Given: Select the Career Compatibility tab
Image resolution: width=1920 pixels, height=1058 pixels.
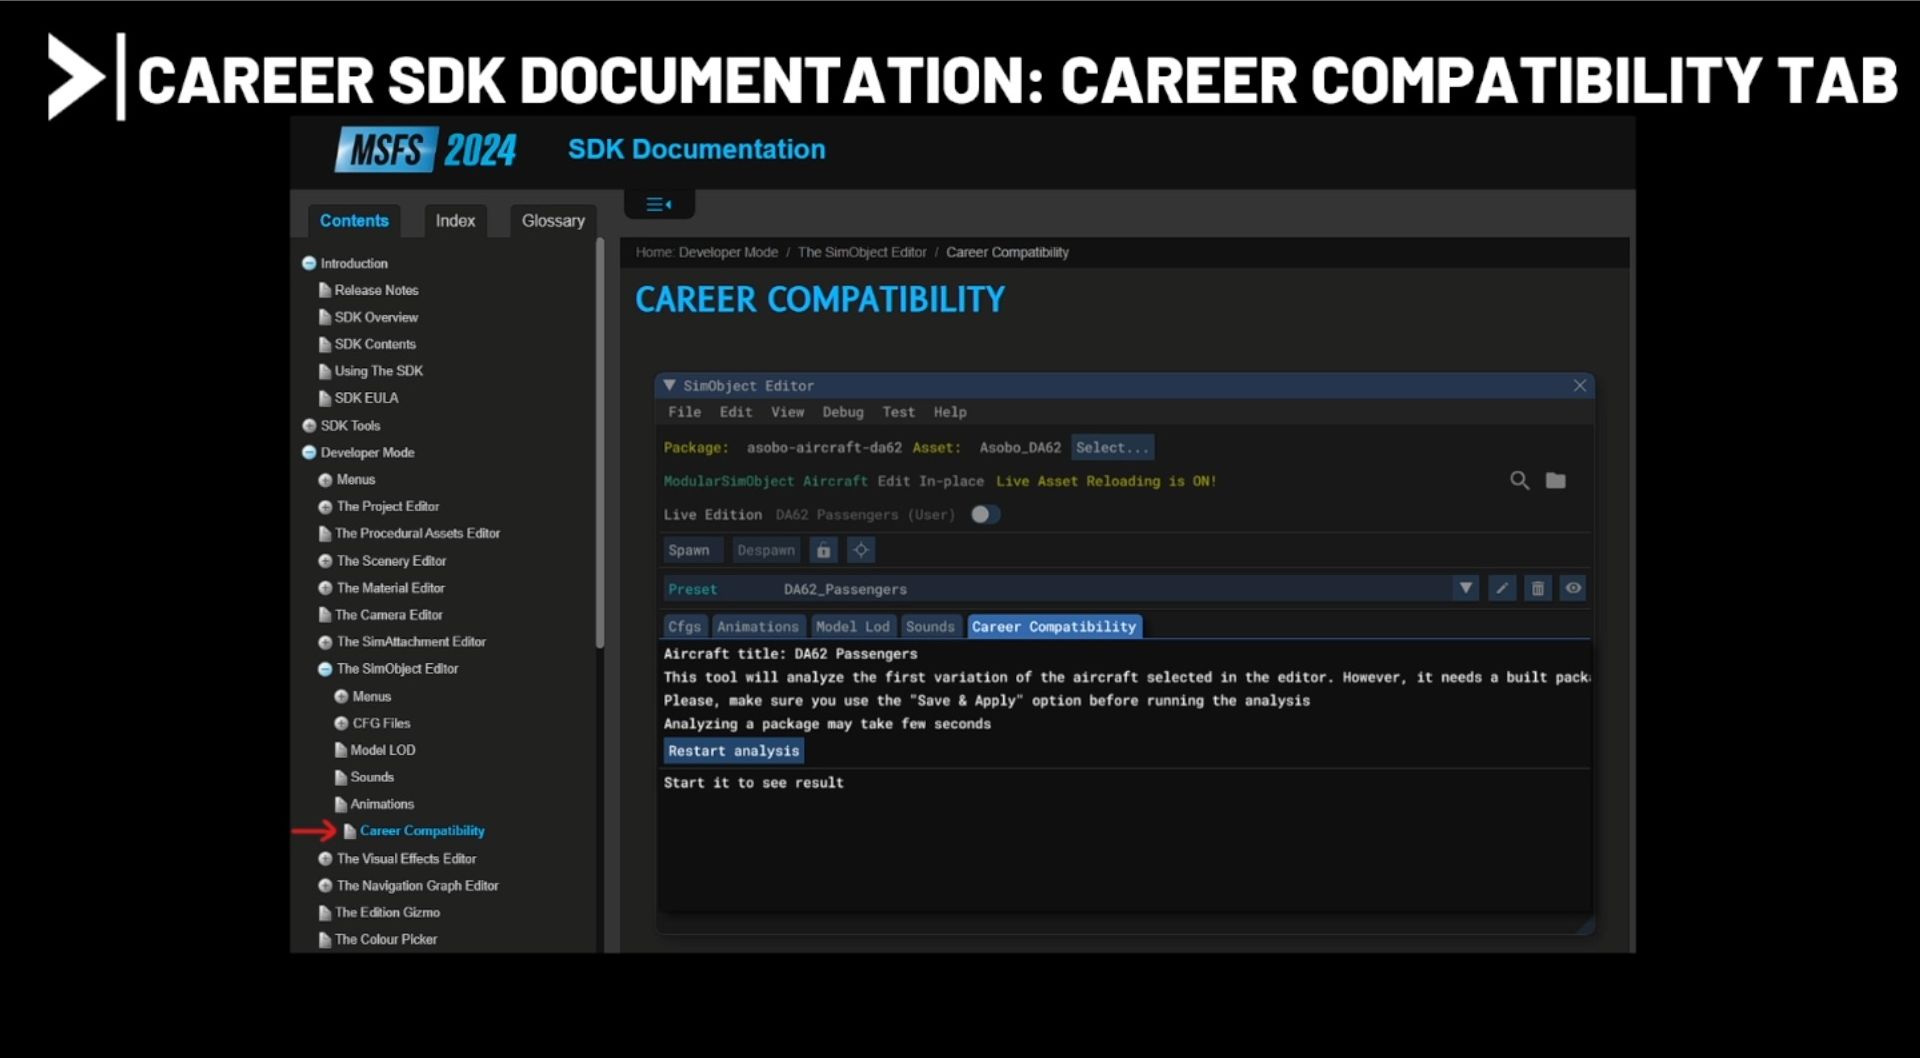Looking at the screenshot, I should (1054, 627).
